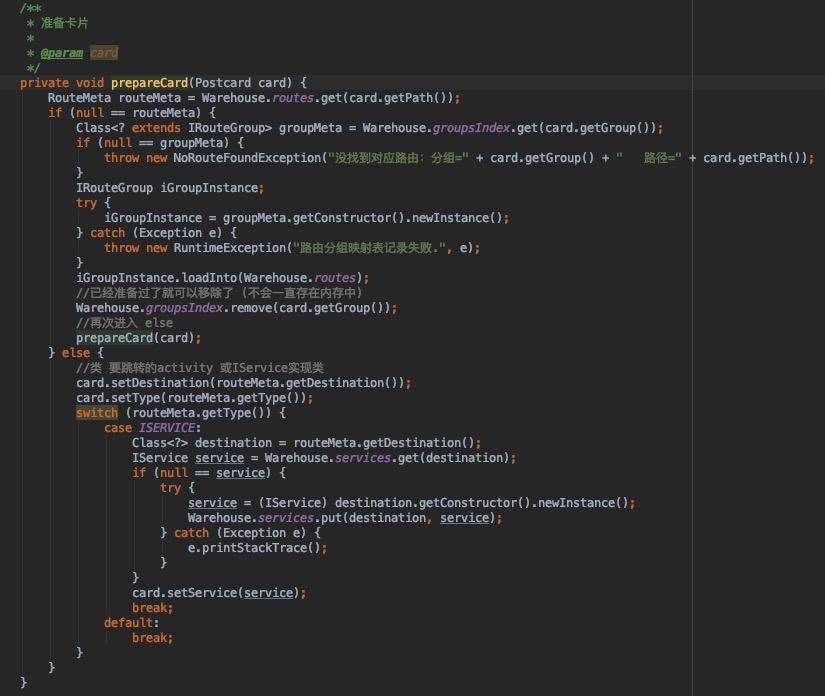Image resolution: width=825 pixels, height=696 pixels.
Task: Click the 'RouteMeta' type in the routeMeta declaration
Action: [79, 98]
